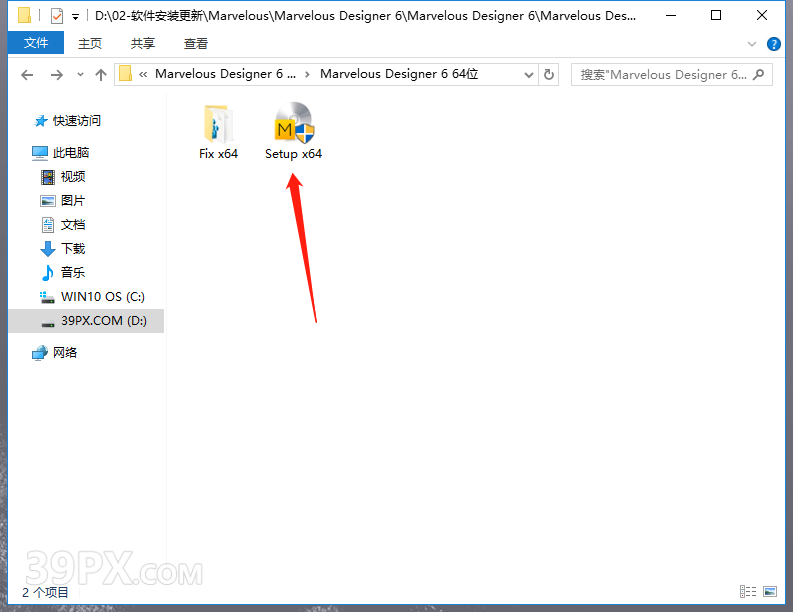Image resolution: width=793 pixels, height=612 pixels.
Task: Open the 下载 folder
Action: coord(63,248)
